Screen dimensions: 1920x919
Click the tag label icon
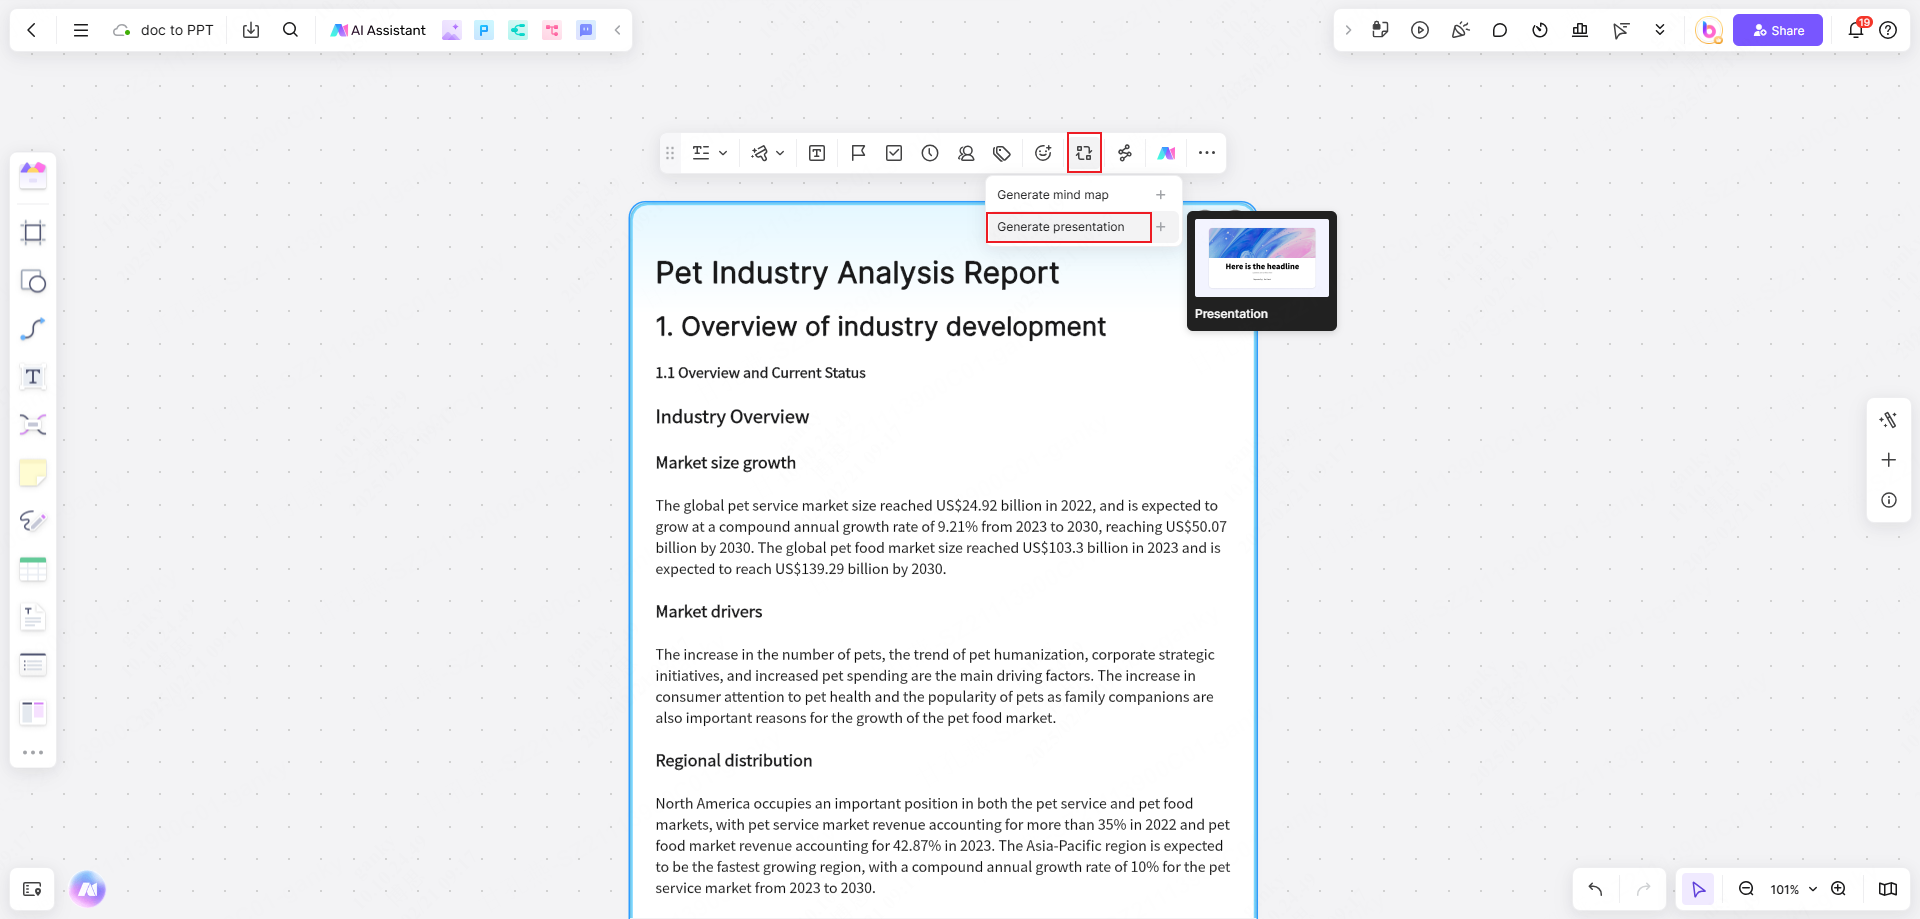click(x=1002, y=153)
